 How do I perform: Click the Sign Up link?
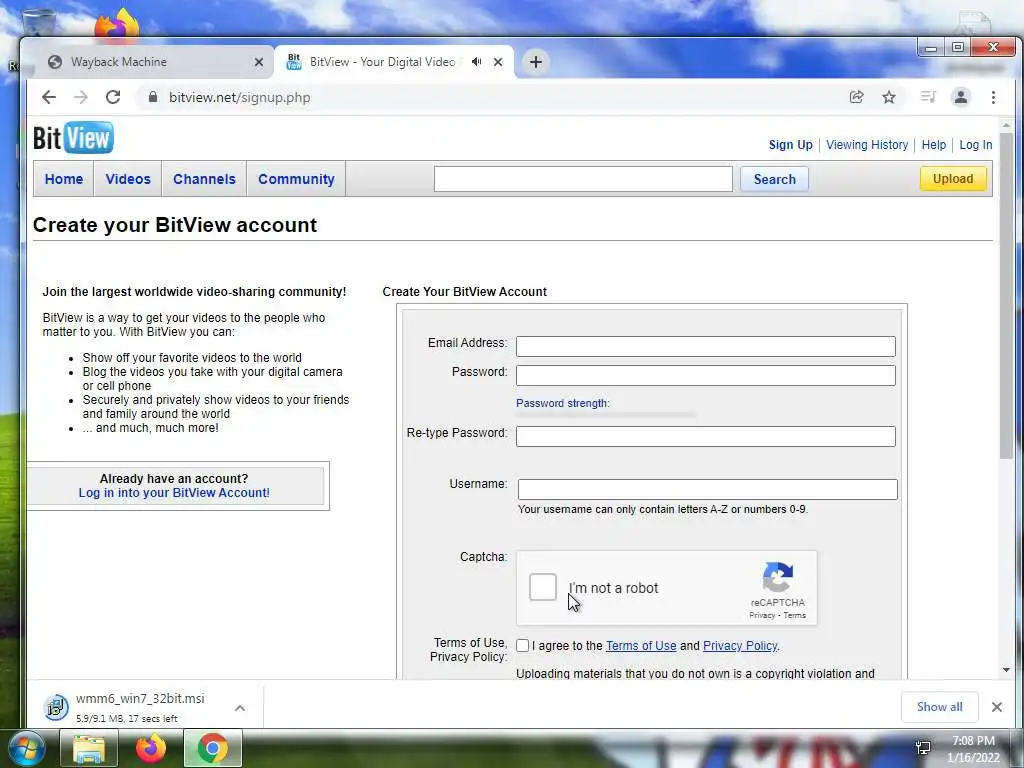[x=791, y=145]
